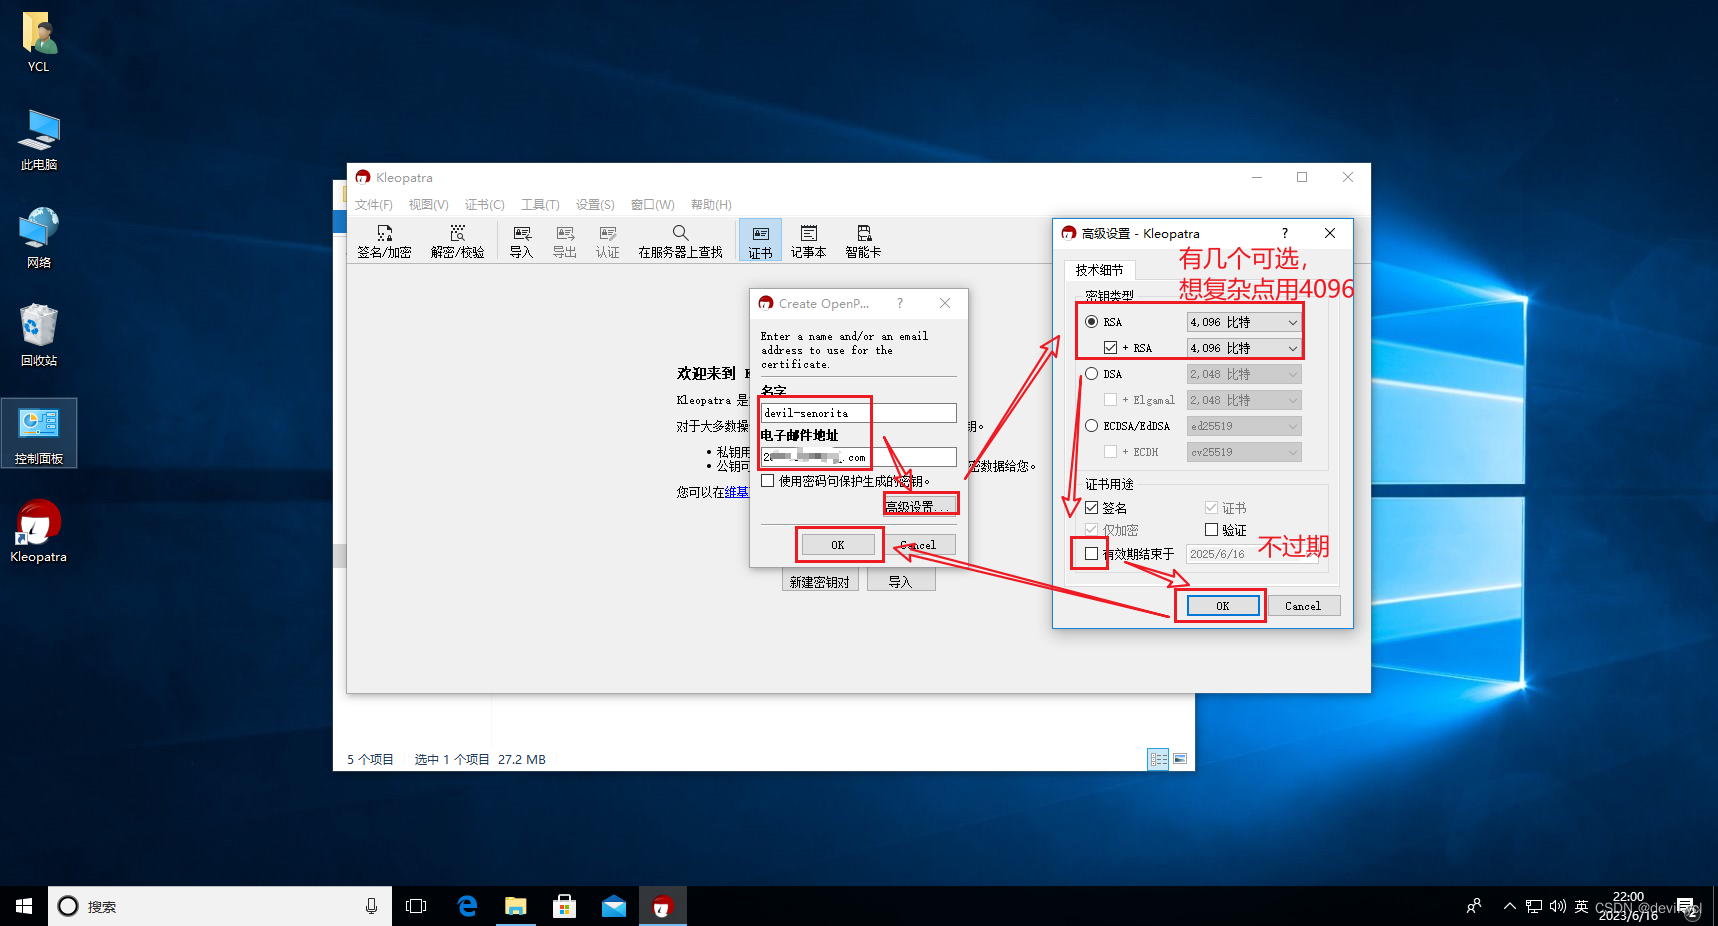Select the RSA key type radio button
This screenshot has height=926, width=1718.
1092,322
